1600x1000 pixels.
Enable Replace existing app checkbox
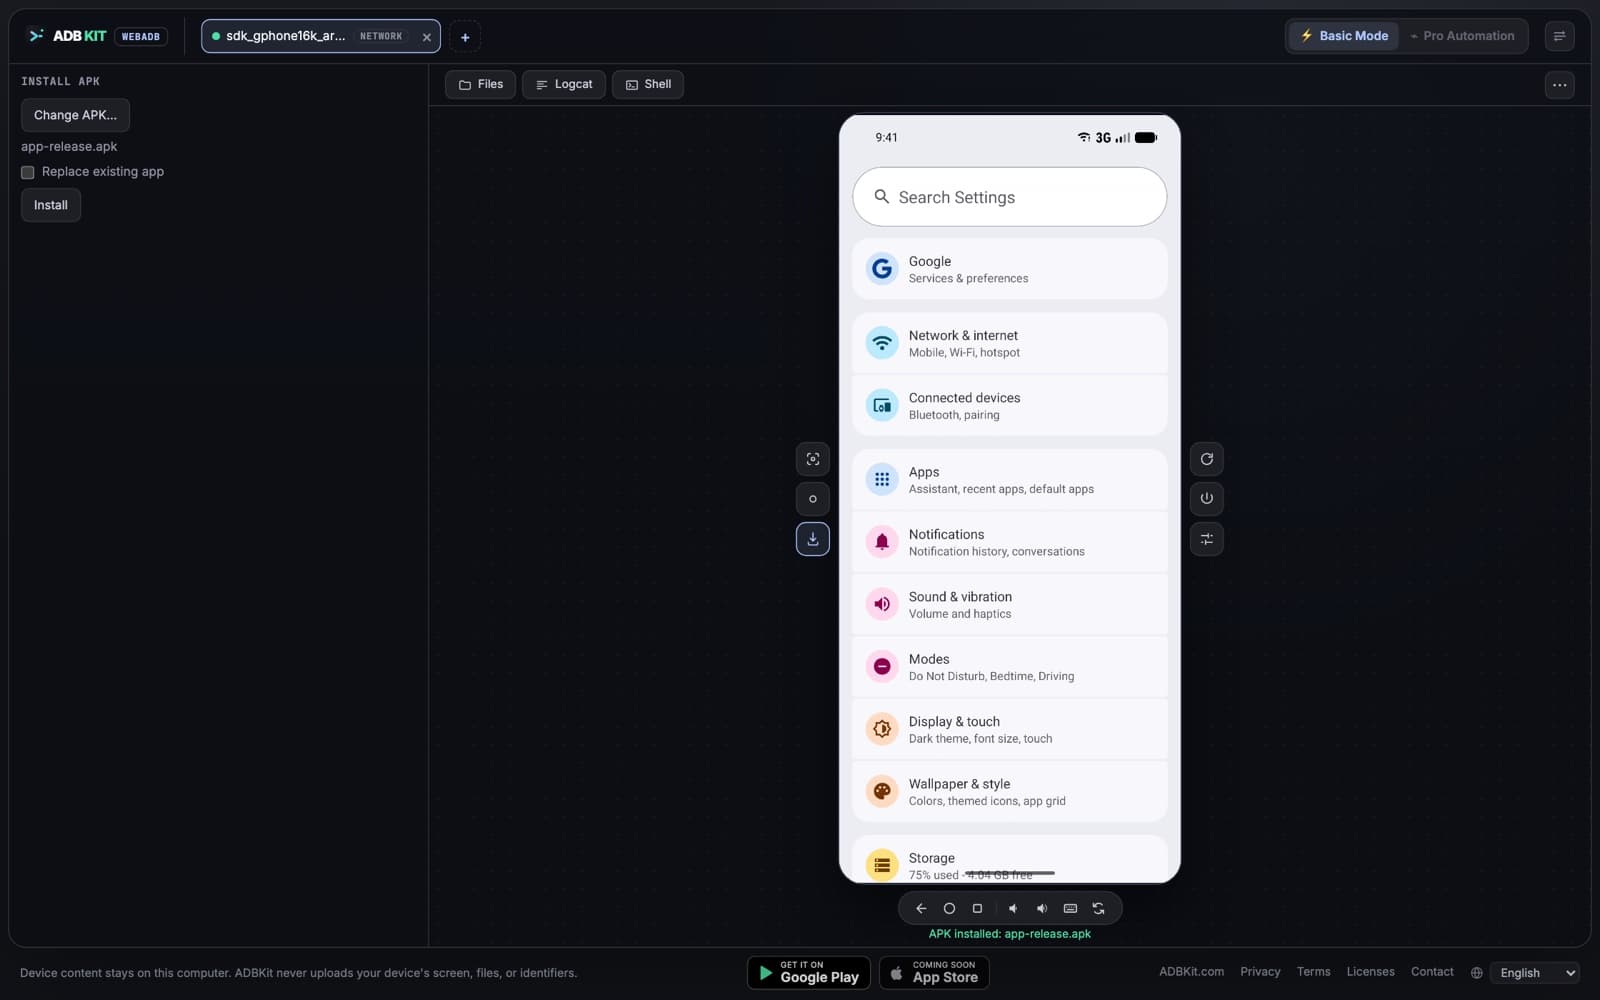pos(28,172)
